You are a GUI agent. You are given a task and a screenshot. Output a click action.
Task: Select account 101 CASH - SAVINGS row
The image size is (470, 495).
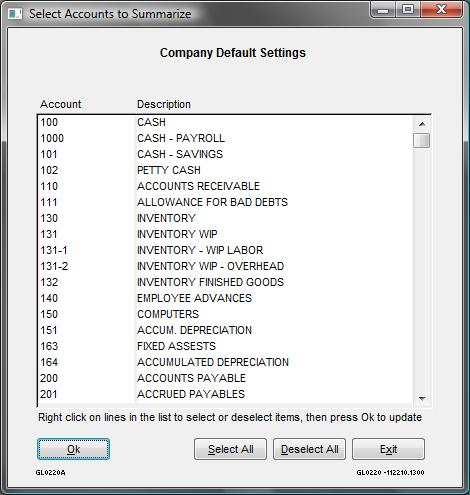225,154
